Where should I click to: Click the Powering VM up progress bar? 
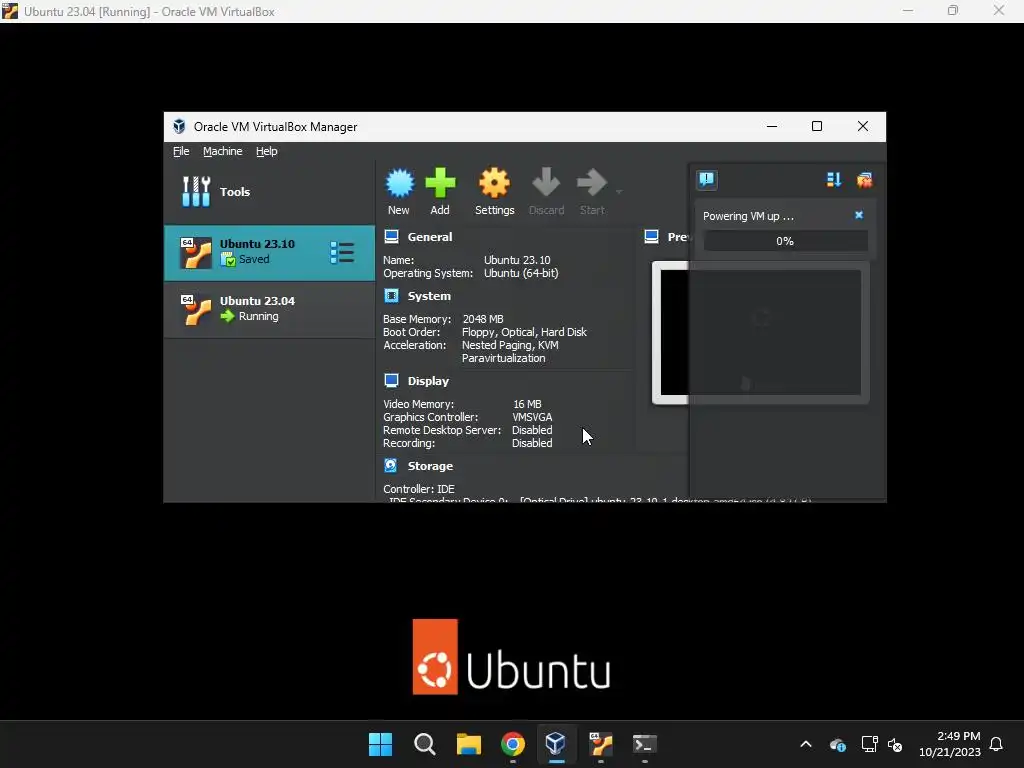tap(785, 241)
